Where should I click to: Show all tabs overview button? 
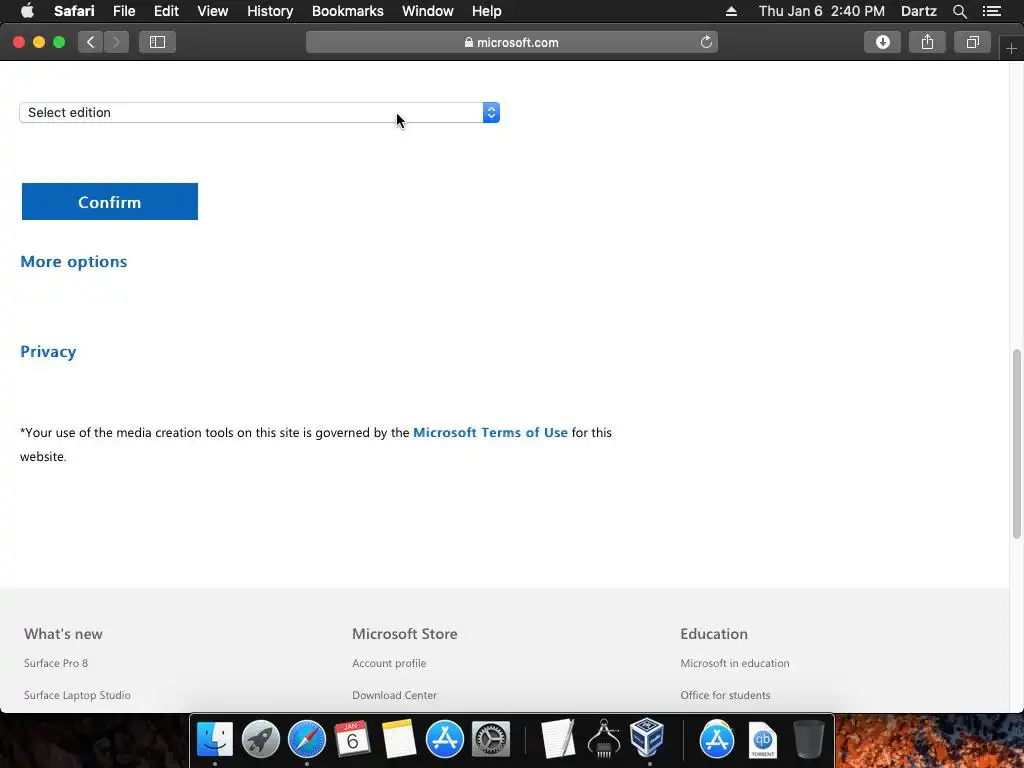tap(972, 42)
